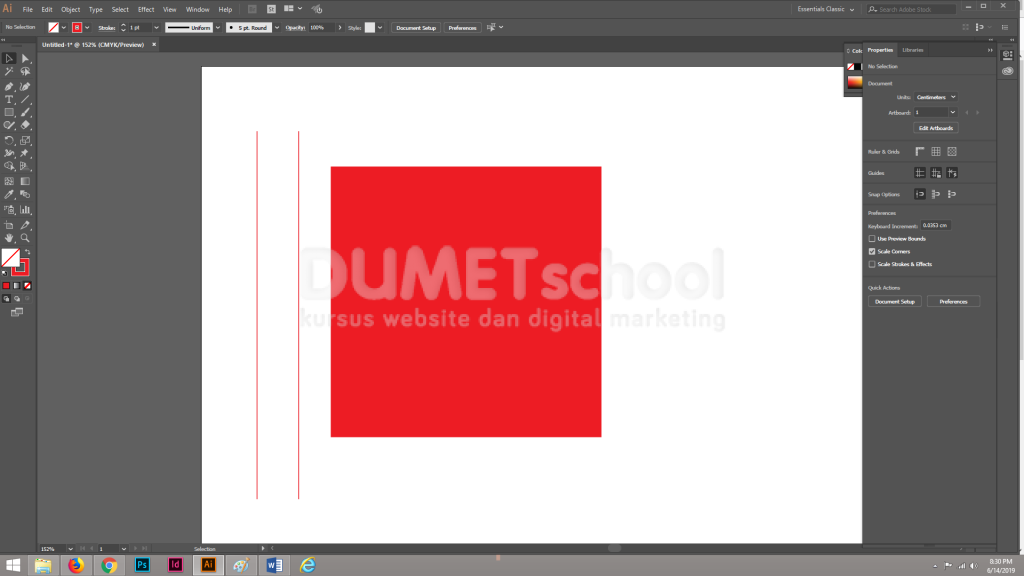Toggle Smart Guides button
1024x576 pixels.
(952, 173)
